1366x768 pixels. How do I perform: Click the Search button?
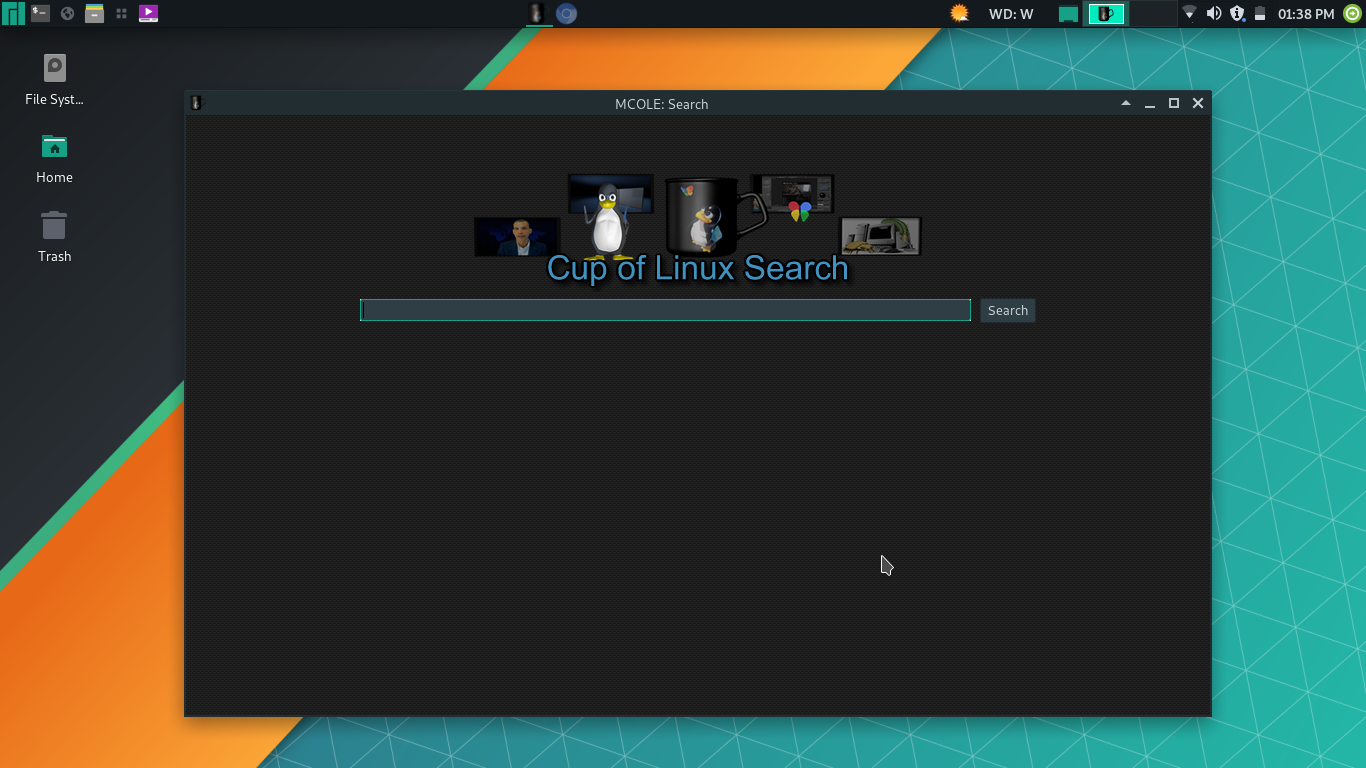(x=1008, y=310)
